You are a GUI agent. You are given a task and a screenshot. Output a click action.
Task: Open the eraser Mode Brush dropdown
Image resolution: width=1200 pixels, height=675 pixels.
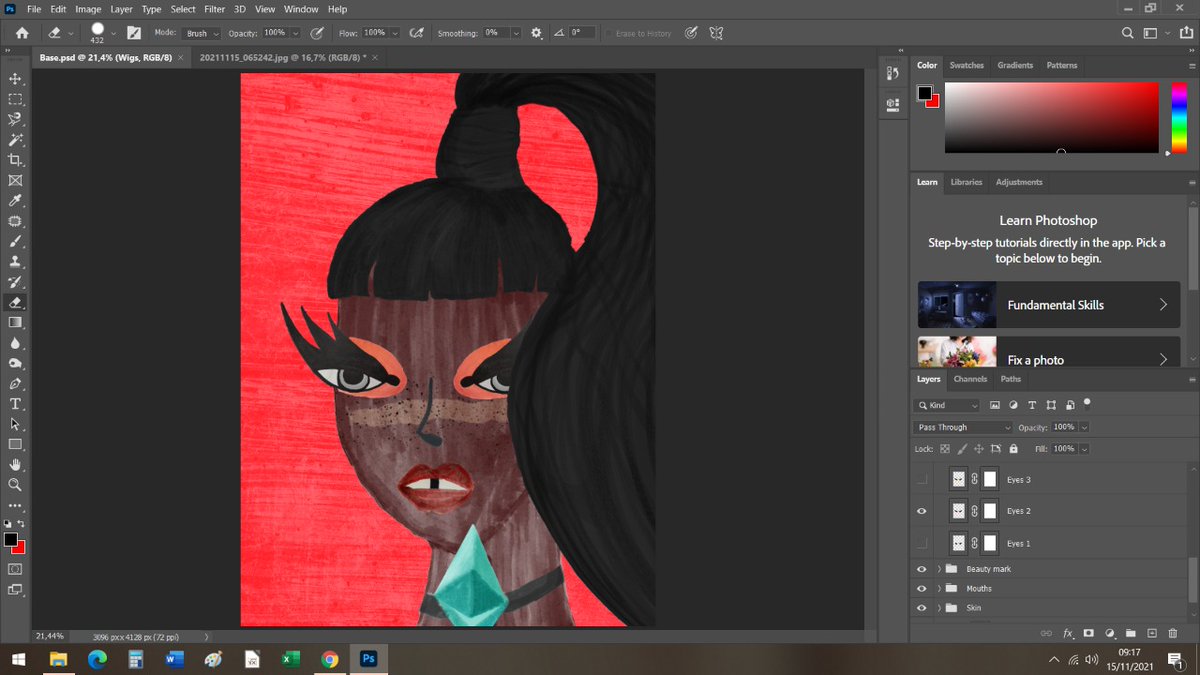click(x=202, y=33)
